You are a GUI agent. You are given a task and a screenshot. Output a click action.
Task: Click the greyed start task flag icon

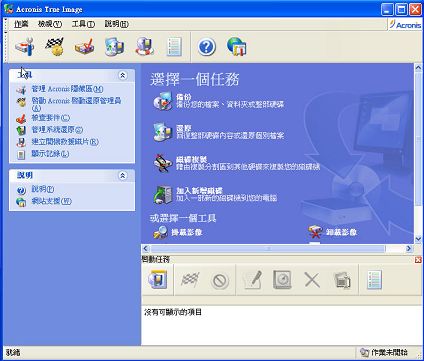[x=190, y=280]
